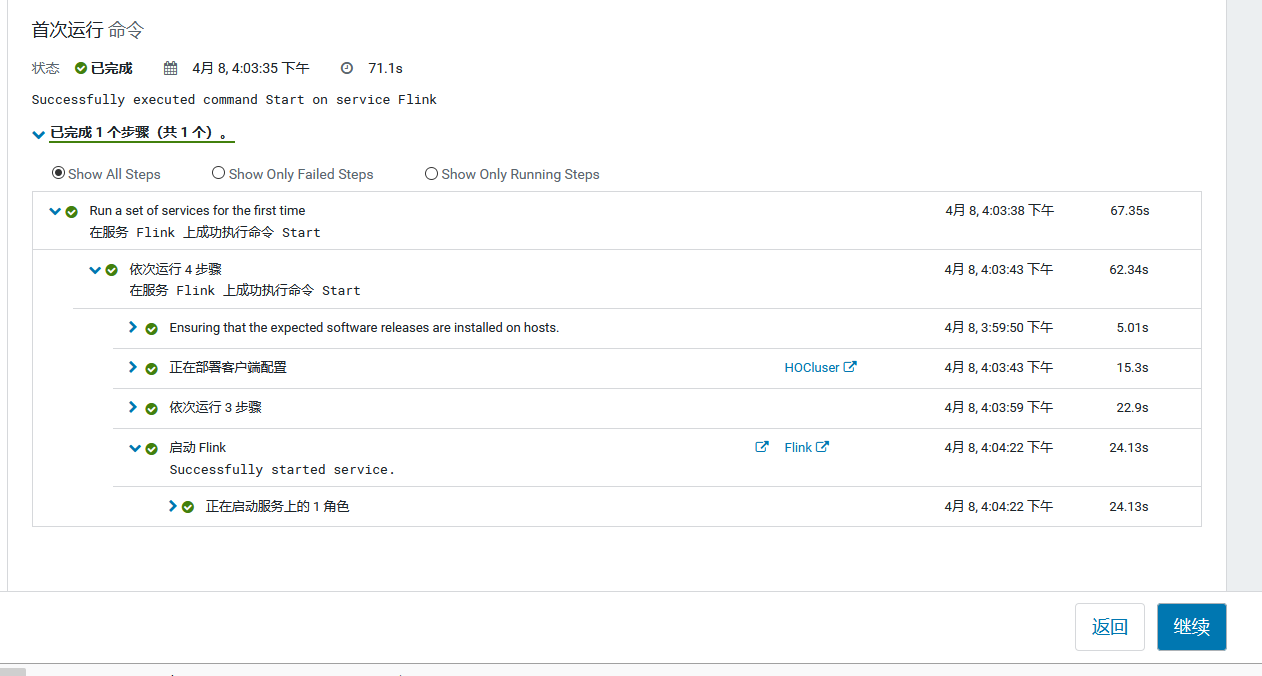
Task: Click timestamp '4月 8, 4:03:59 下午'
Action: (999, 408)
